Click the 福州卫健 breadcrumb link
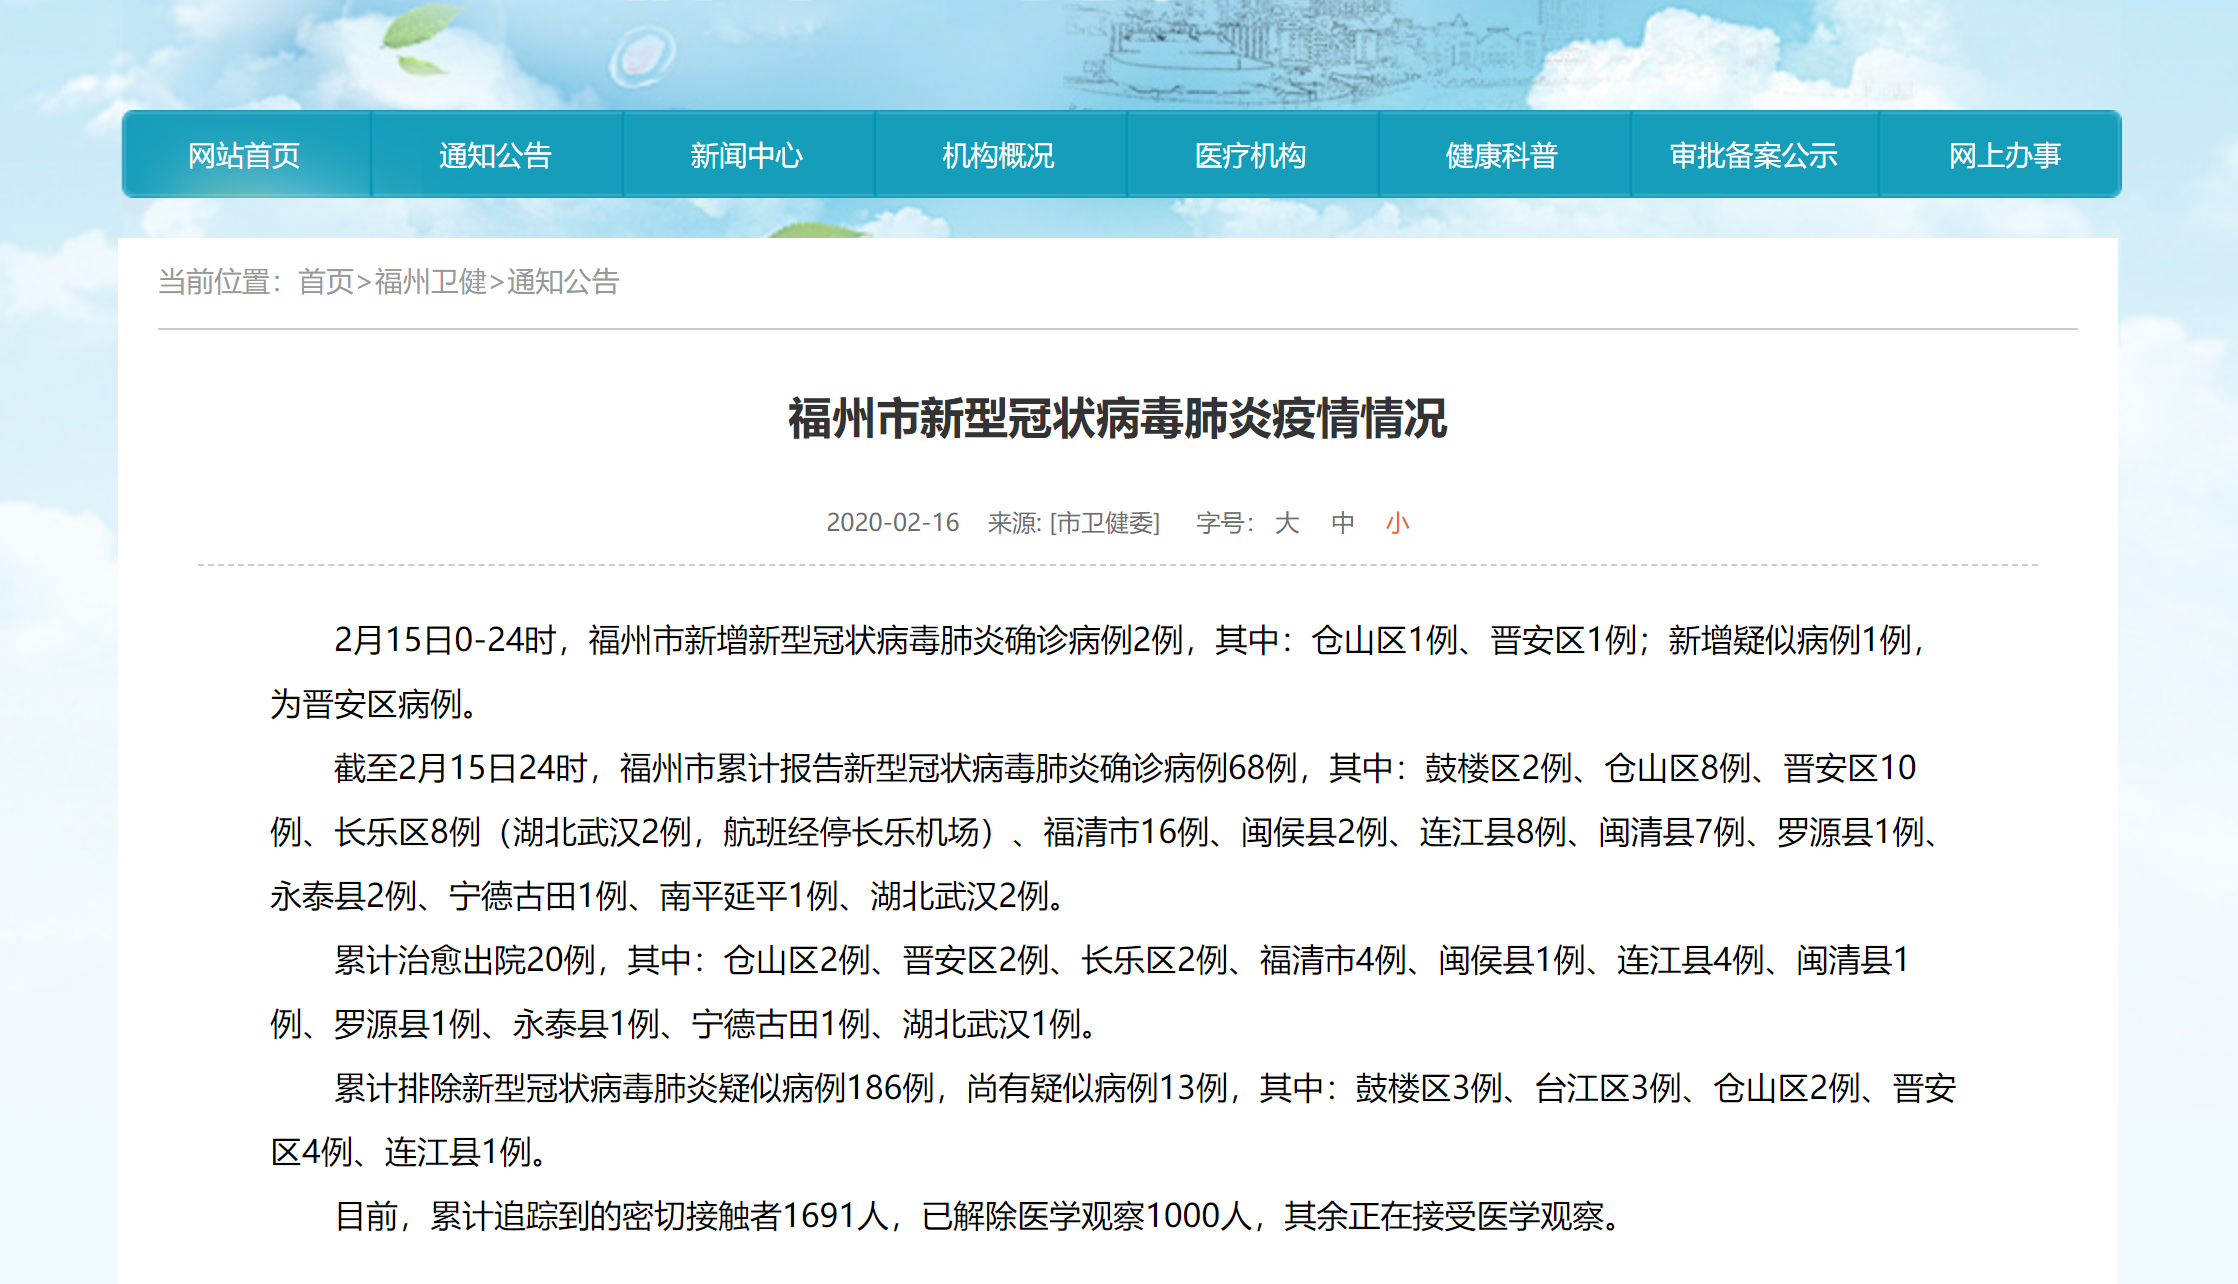Viewport: 2238px width, 1284px height. [431, 282]
